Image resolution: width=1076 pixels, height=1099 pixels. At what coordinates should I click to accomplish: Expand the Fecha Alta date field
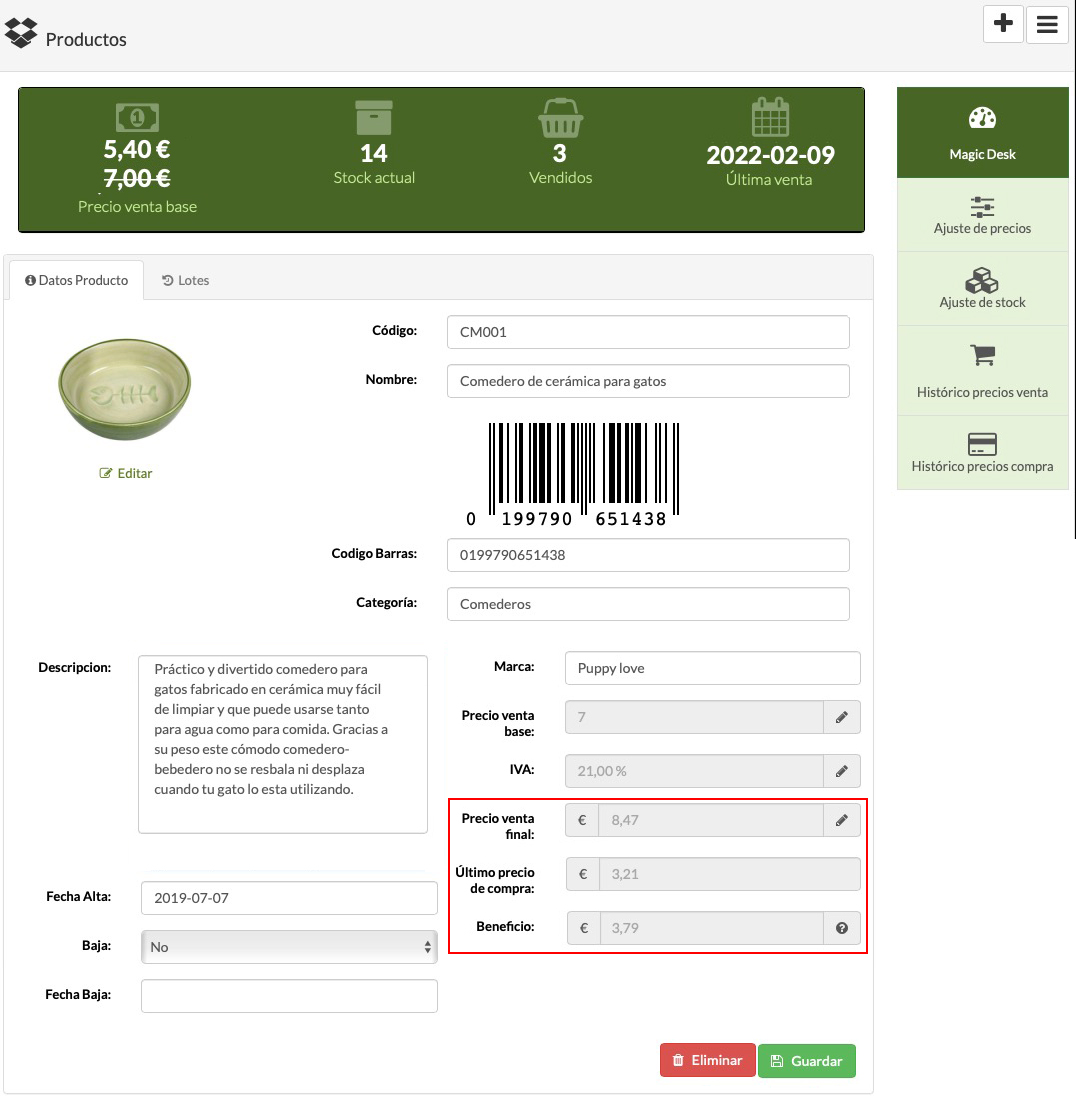(x=288, y=897)
